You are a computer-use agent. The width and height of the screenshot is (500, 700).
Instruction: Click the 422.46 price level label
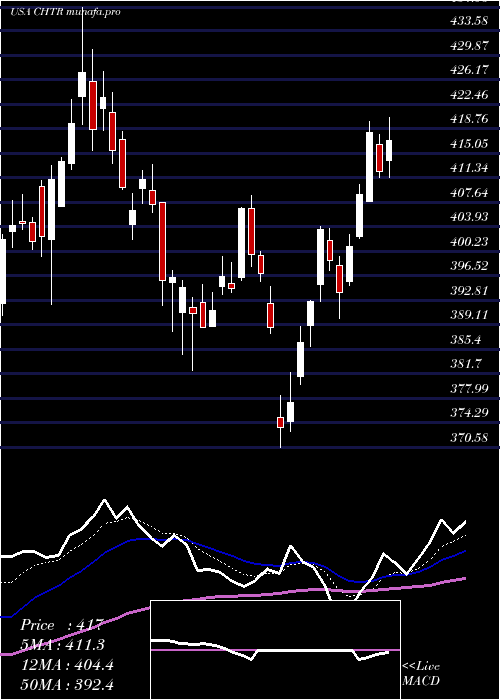(468, 95)
